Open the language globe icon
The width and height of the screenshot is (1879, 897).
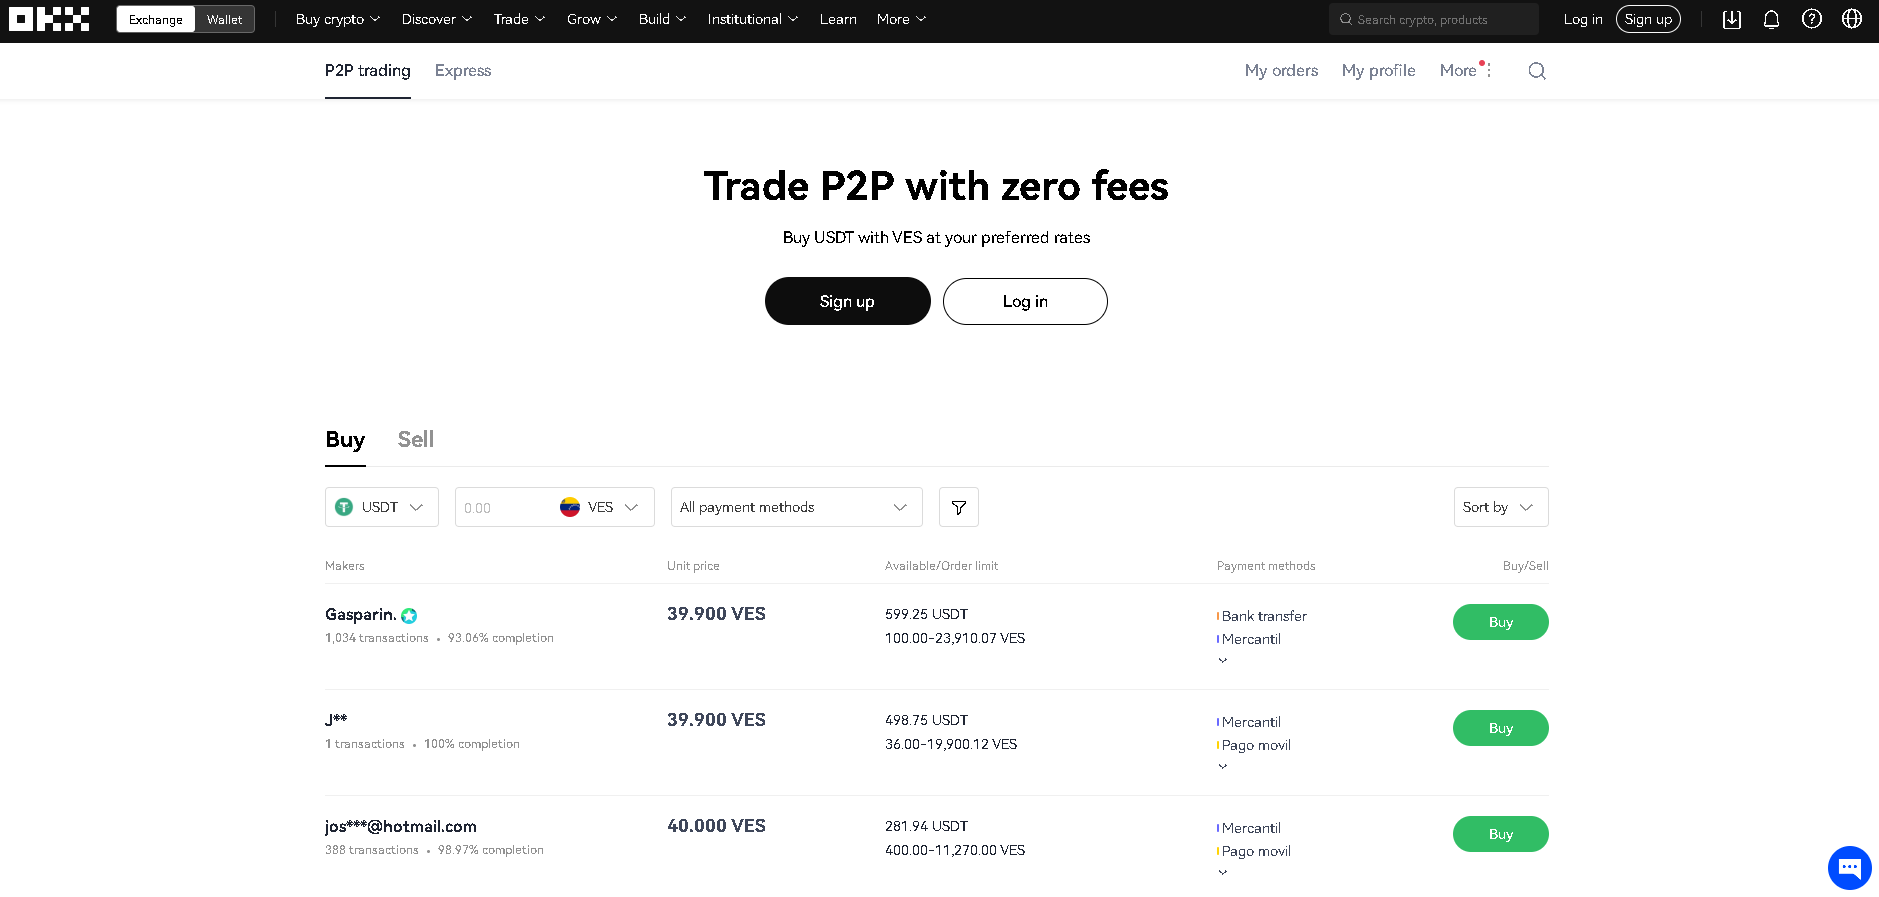coord(1852,19)
